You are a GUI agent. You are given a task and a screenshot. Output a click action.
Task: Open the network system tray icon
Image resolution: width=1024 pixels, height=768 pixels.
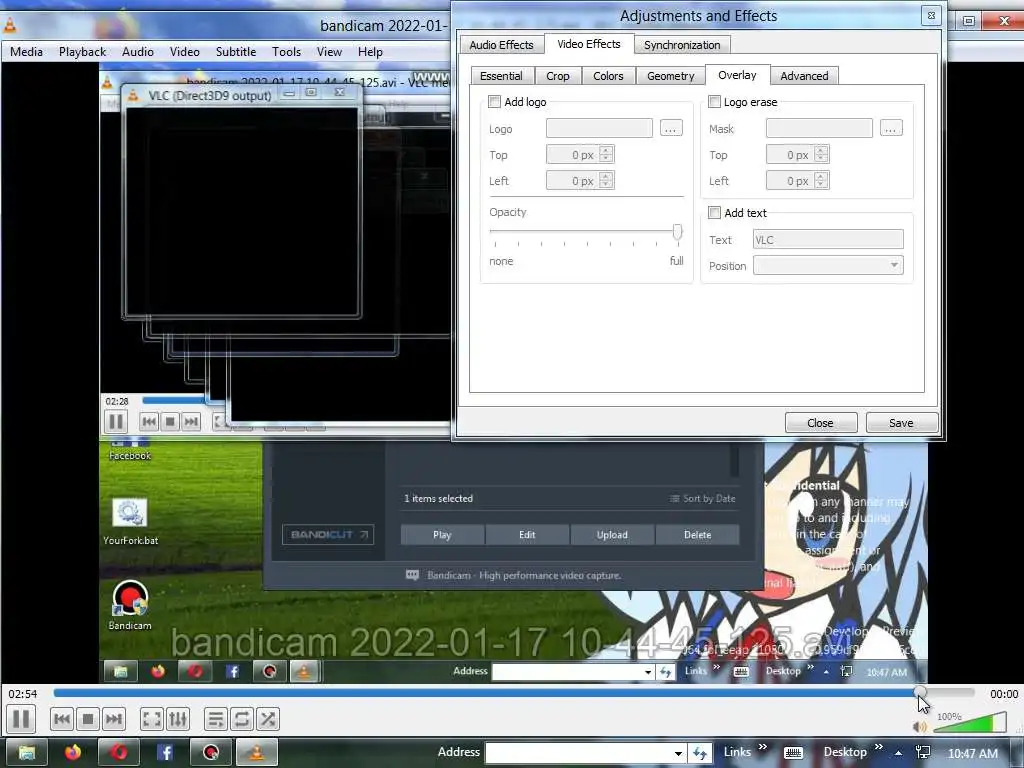923,752
